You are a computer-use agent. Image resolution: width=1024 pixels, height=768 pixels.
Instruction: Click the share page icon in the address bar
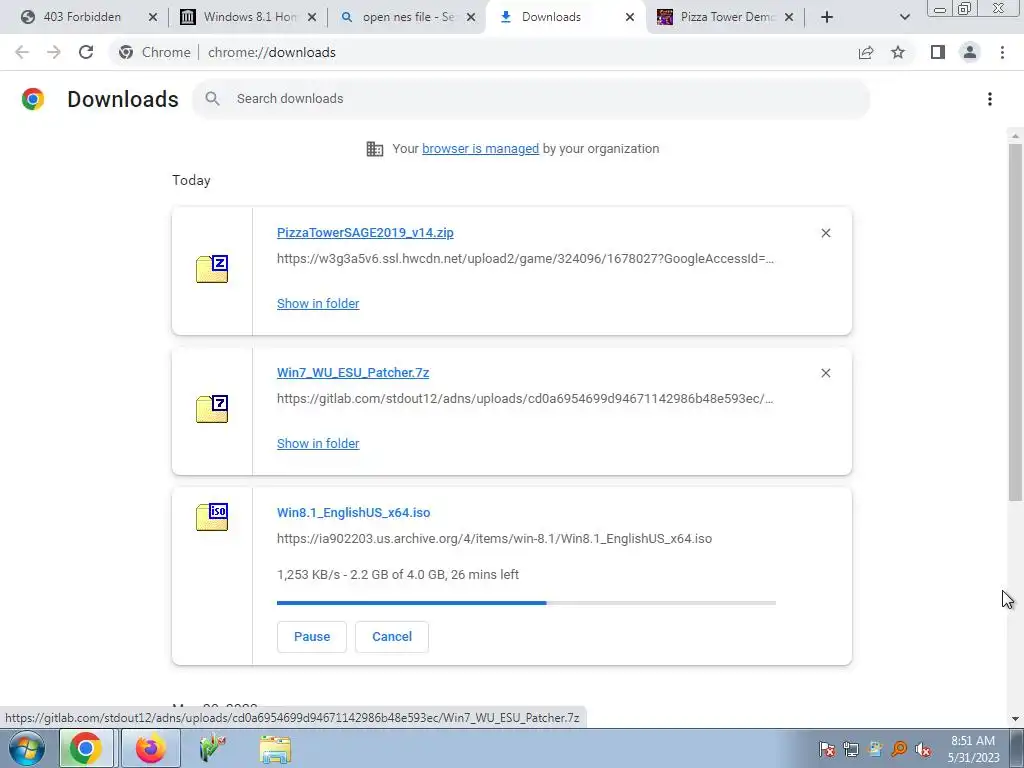866,52
